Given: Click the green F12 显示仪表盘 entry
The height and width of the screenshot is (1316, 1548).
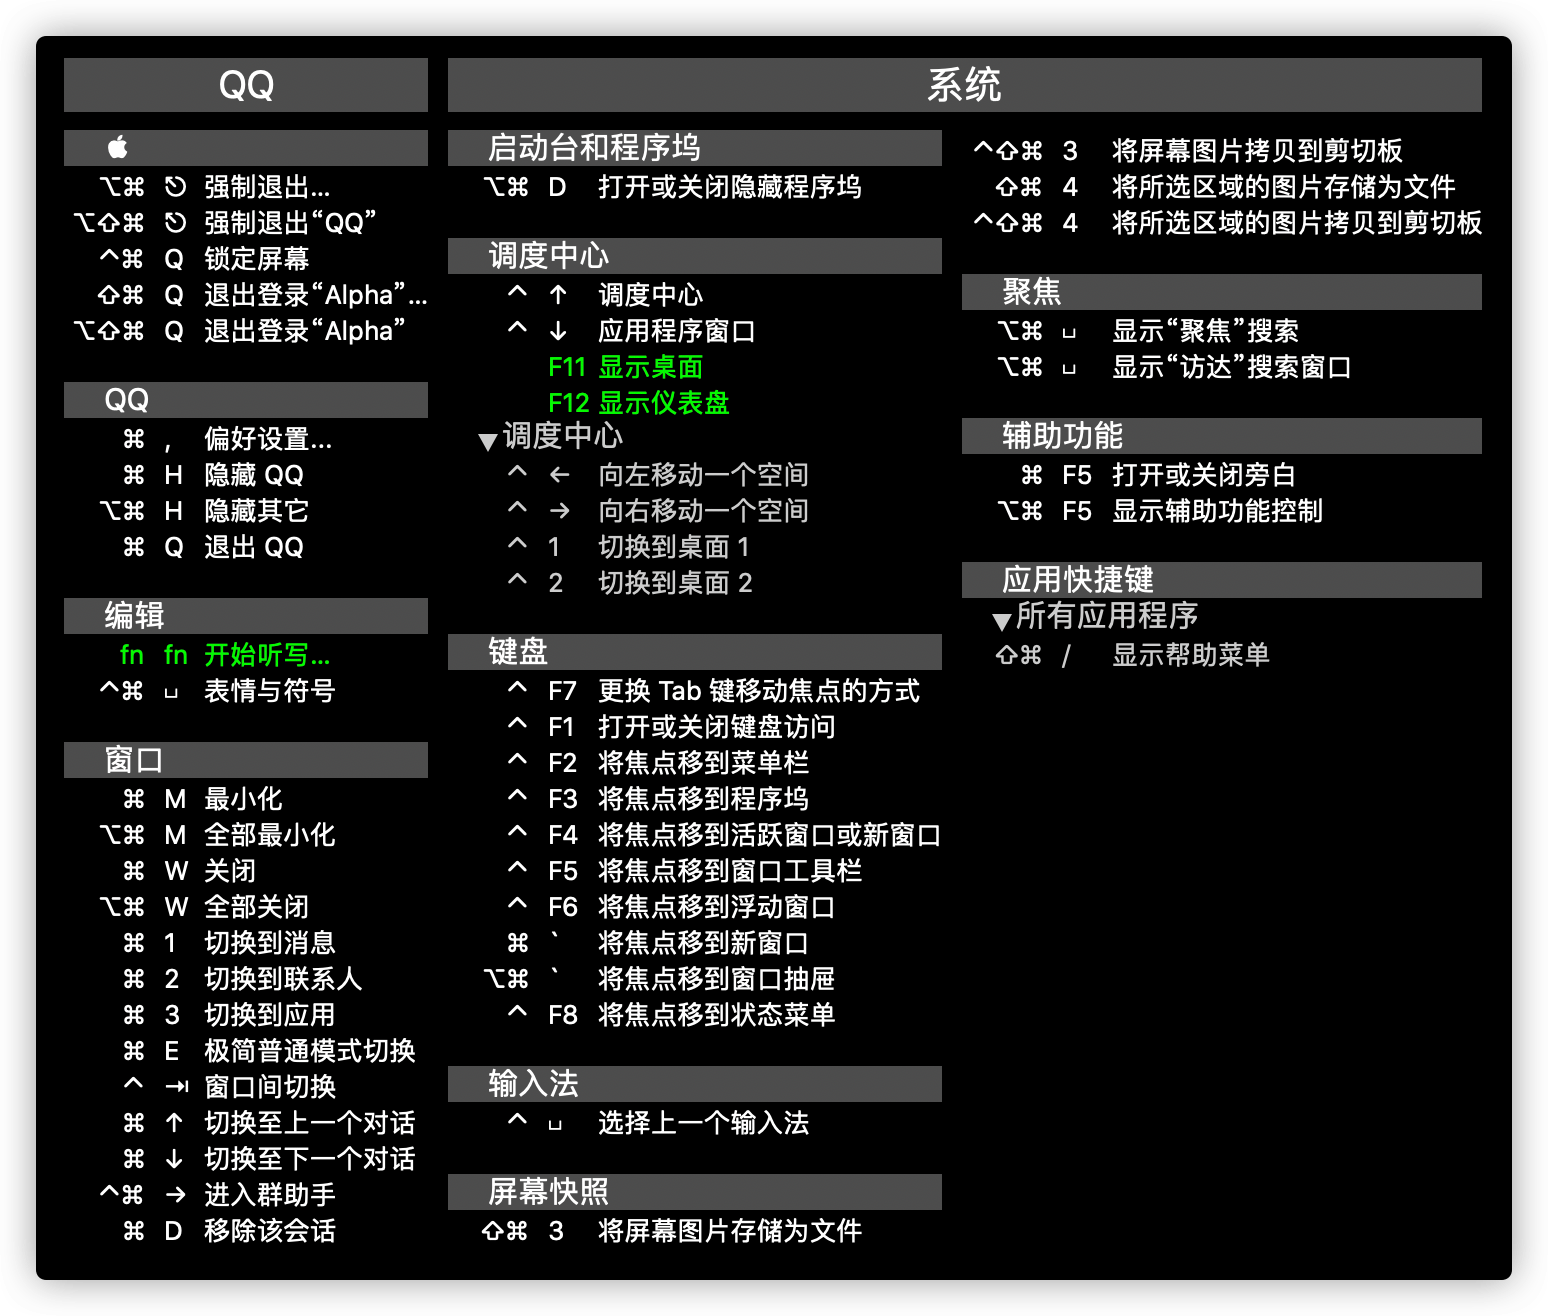Looking at the screenshot, I should pyautogui.click(x=639, y=403).
